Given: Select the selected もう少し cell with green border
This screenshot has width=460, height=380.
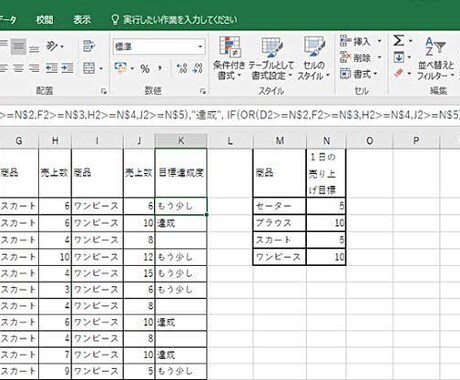Looking at the screenshot, I should pos(181,206).
